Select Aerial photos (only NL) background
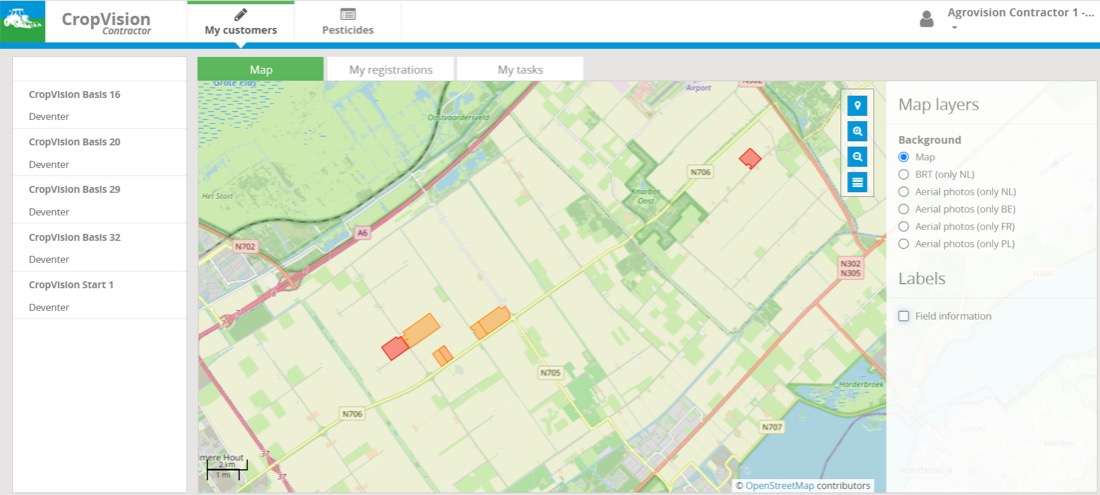 tap(904, 191)
